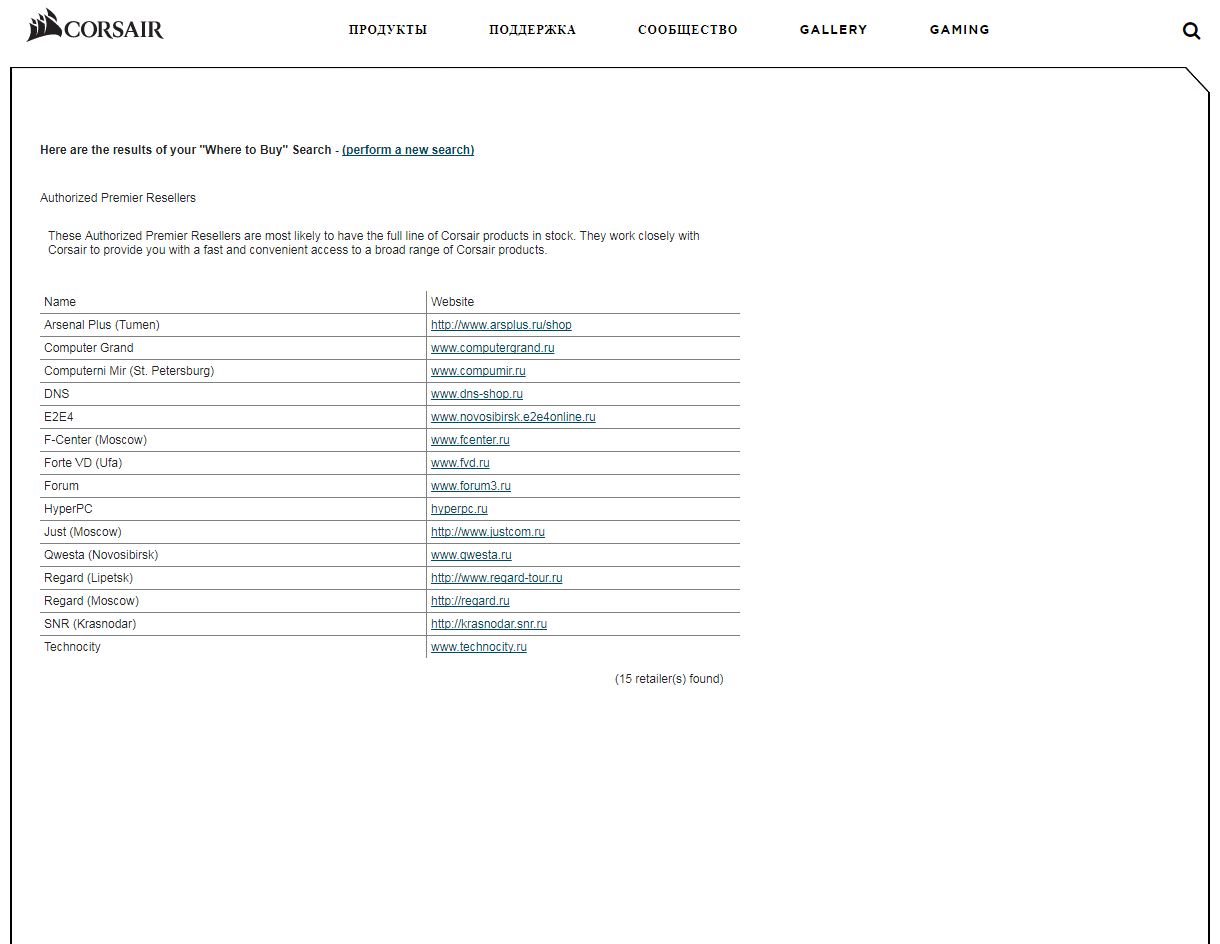Select the Just (Moscow) name cell
Image resolution: width=1220 pixels, height=944 pixels.
click(233, 532)
